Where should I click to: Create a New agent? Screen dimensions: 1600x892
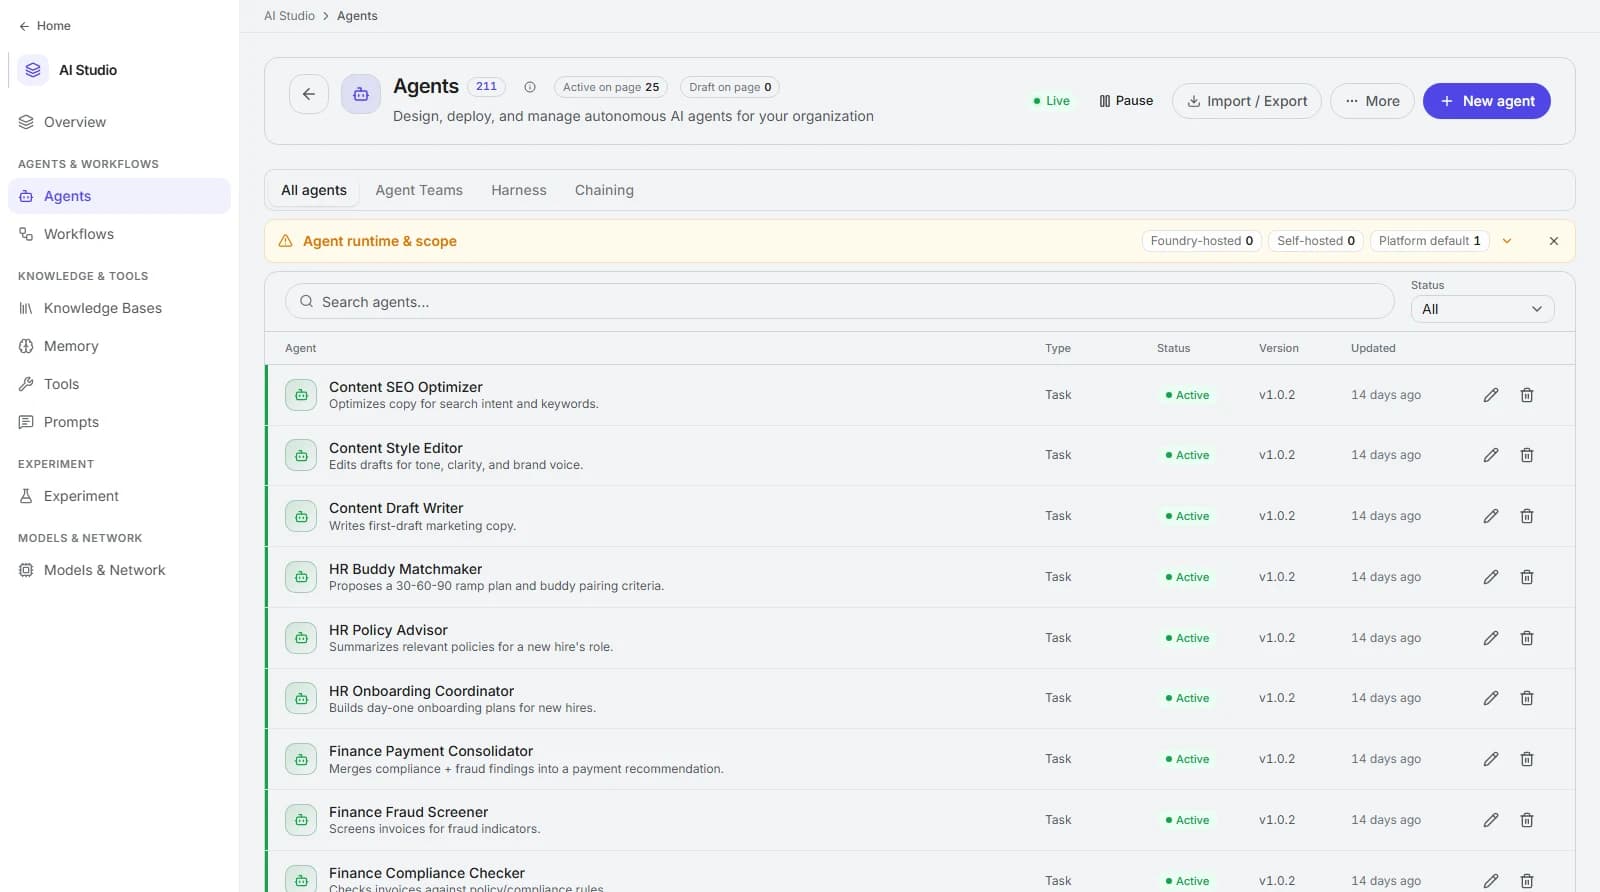(x=1487, y=101)
